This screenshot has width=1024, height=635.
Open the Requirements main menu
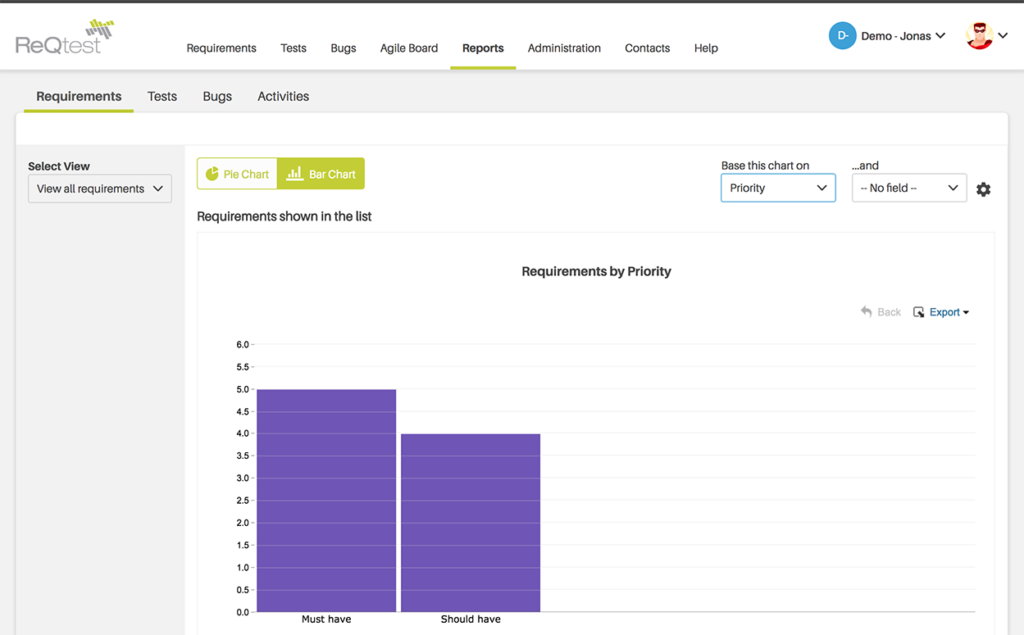[221, 48]
